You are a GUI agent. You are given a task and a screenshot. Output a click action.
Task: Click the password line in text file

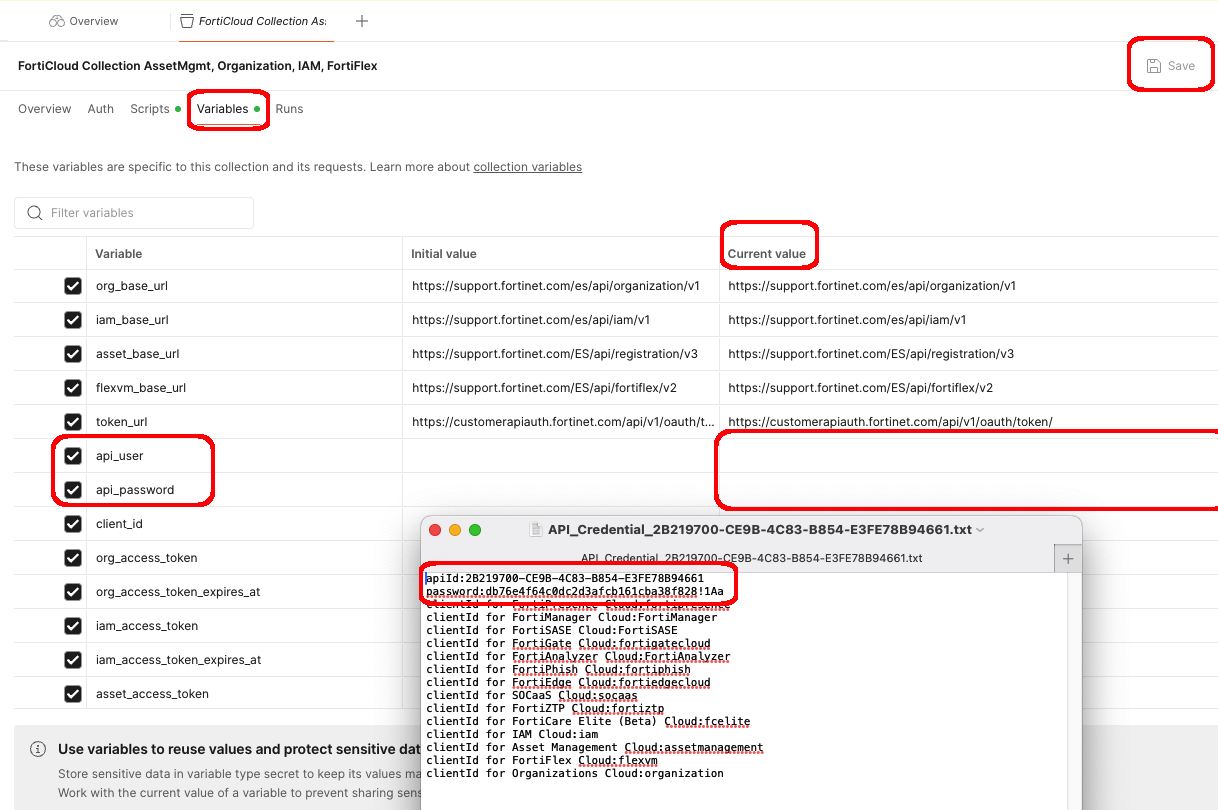click(575, 591)
